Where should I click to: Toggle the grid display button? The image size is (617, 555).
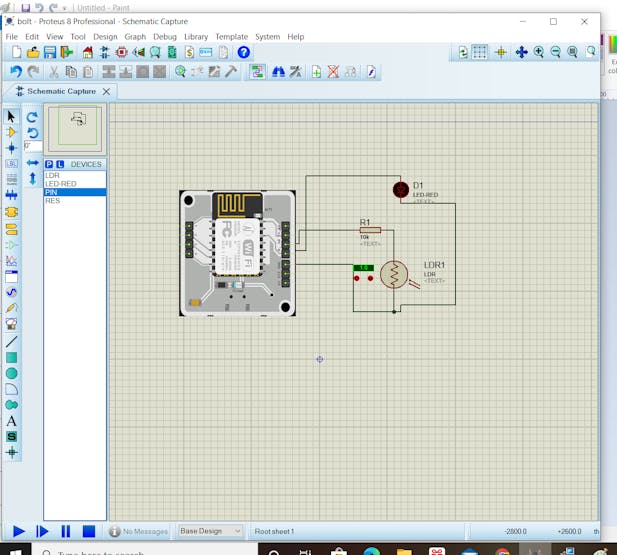point(480,52)
